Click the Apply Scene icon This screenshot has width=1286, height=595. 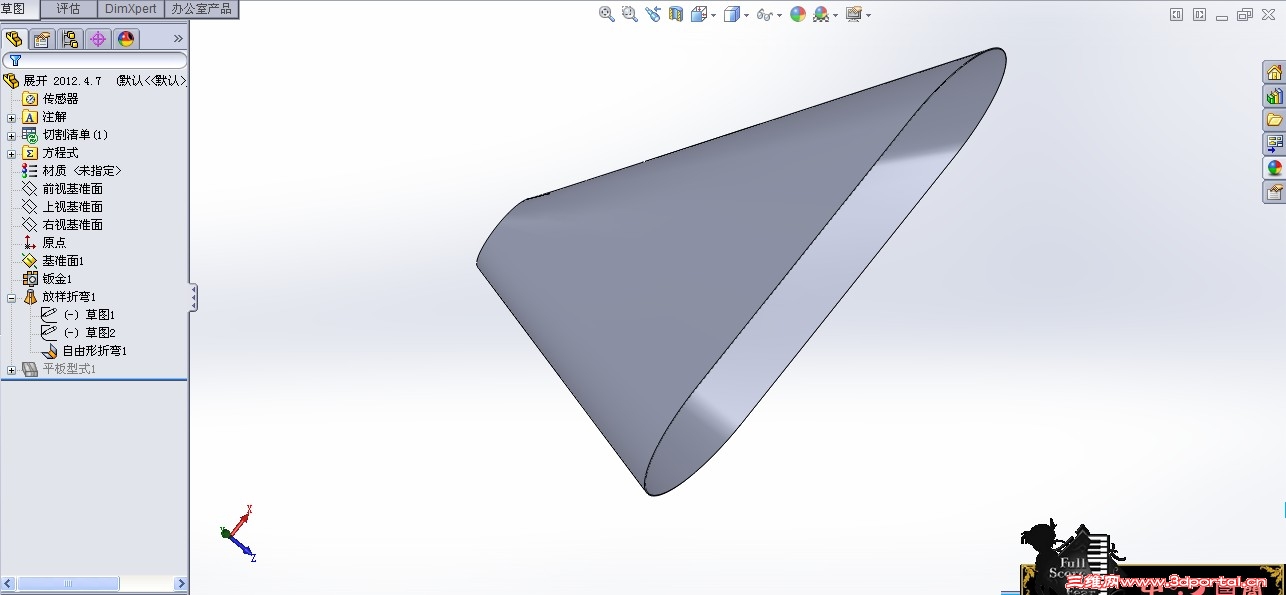tap(821, 14)
